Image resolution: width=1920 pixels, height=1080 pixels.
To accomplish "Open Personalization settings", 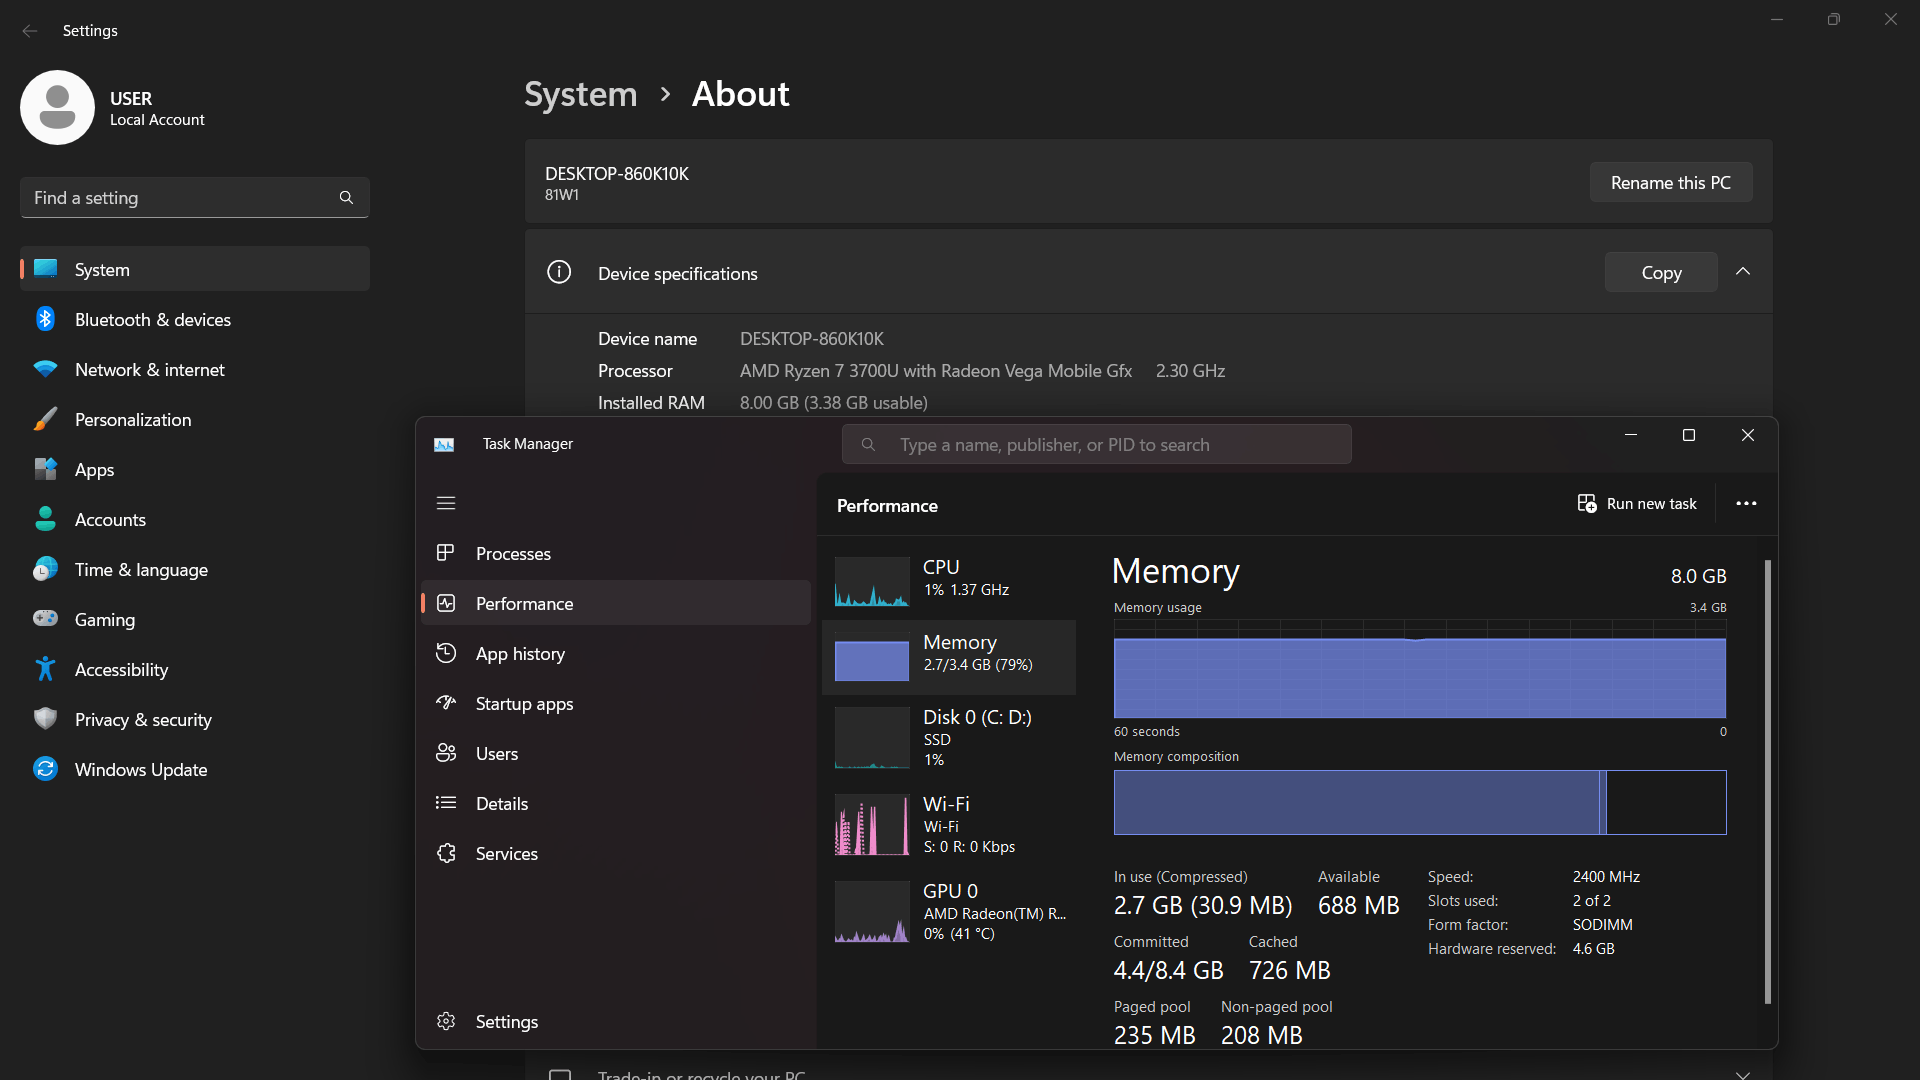I will coord(195,419).
